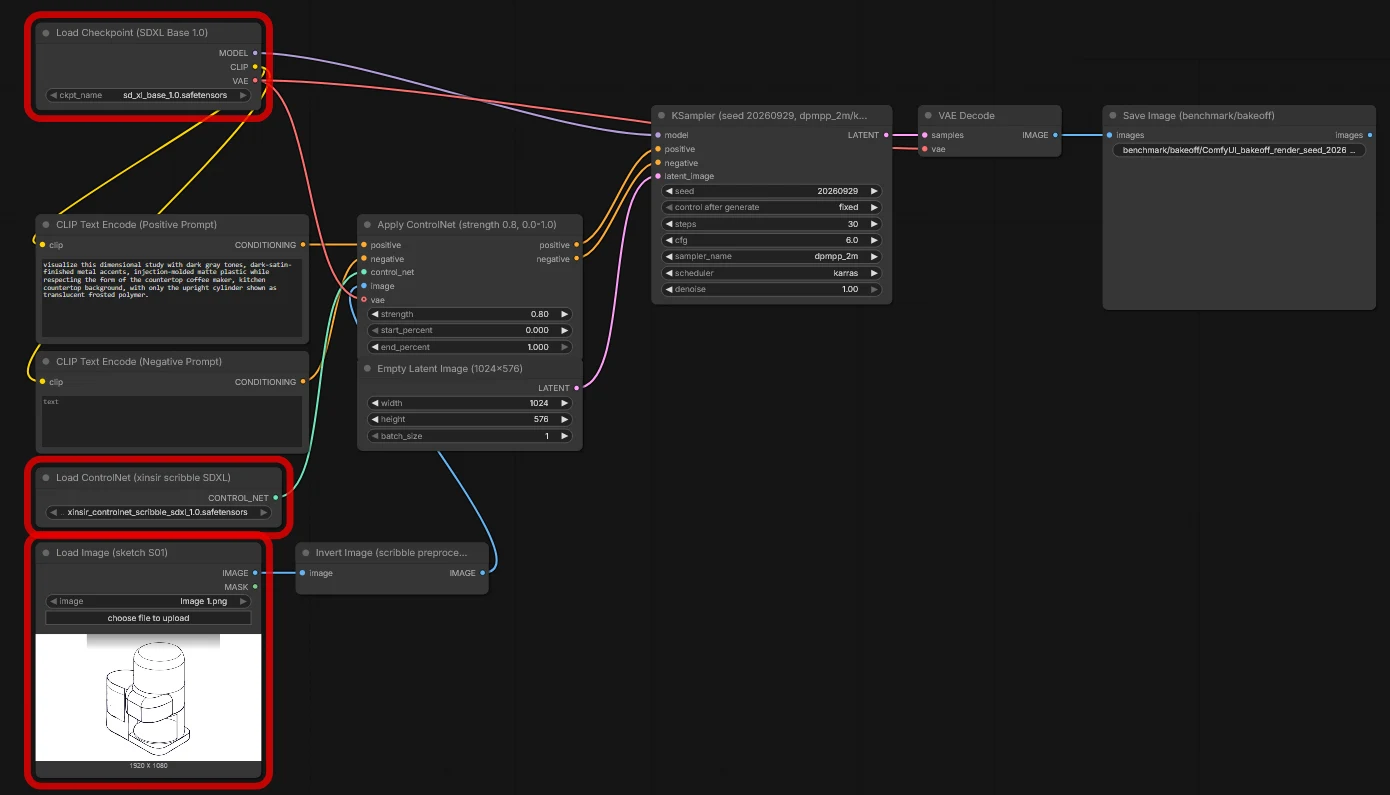The image size is (1390, 795).
Task: Open the image file combo showing image 1.png
Action: (148, 601)
